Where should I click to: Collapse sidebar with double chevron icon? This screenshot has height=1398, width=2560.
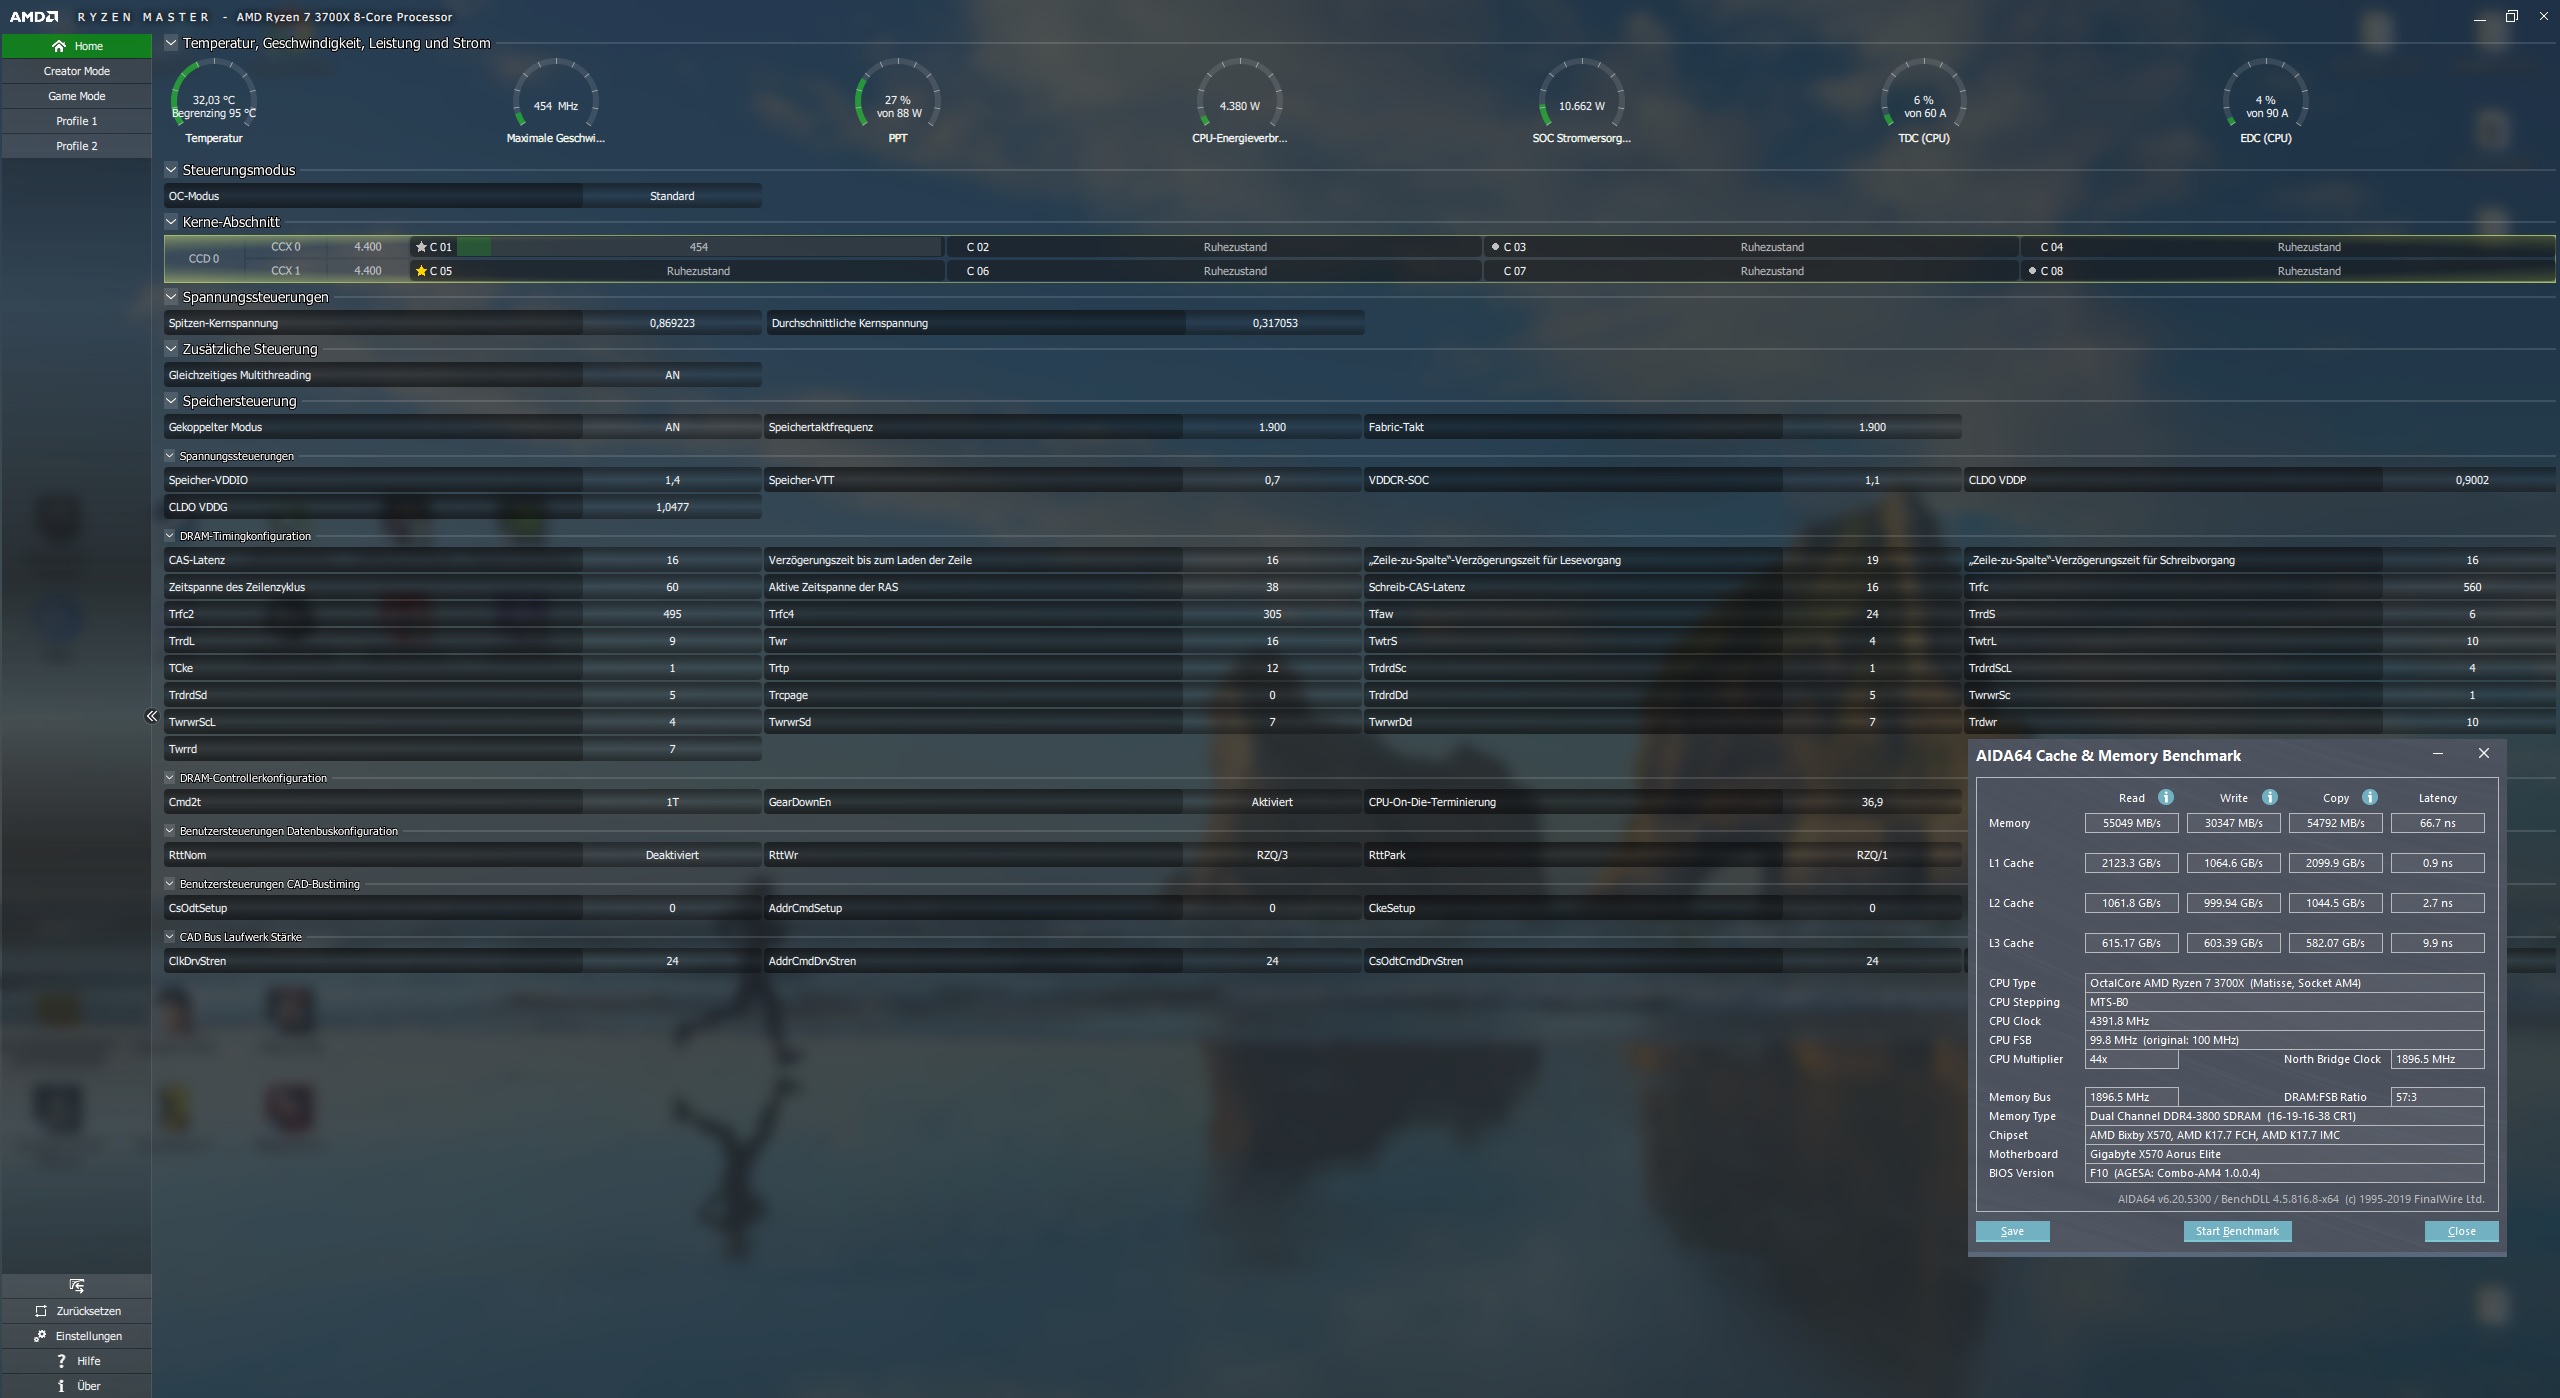(152, 716)
